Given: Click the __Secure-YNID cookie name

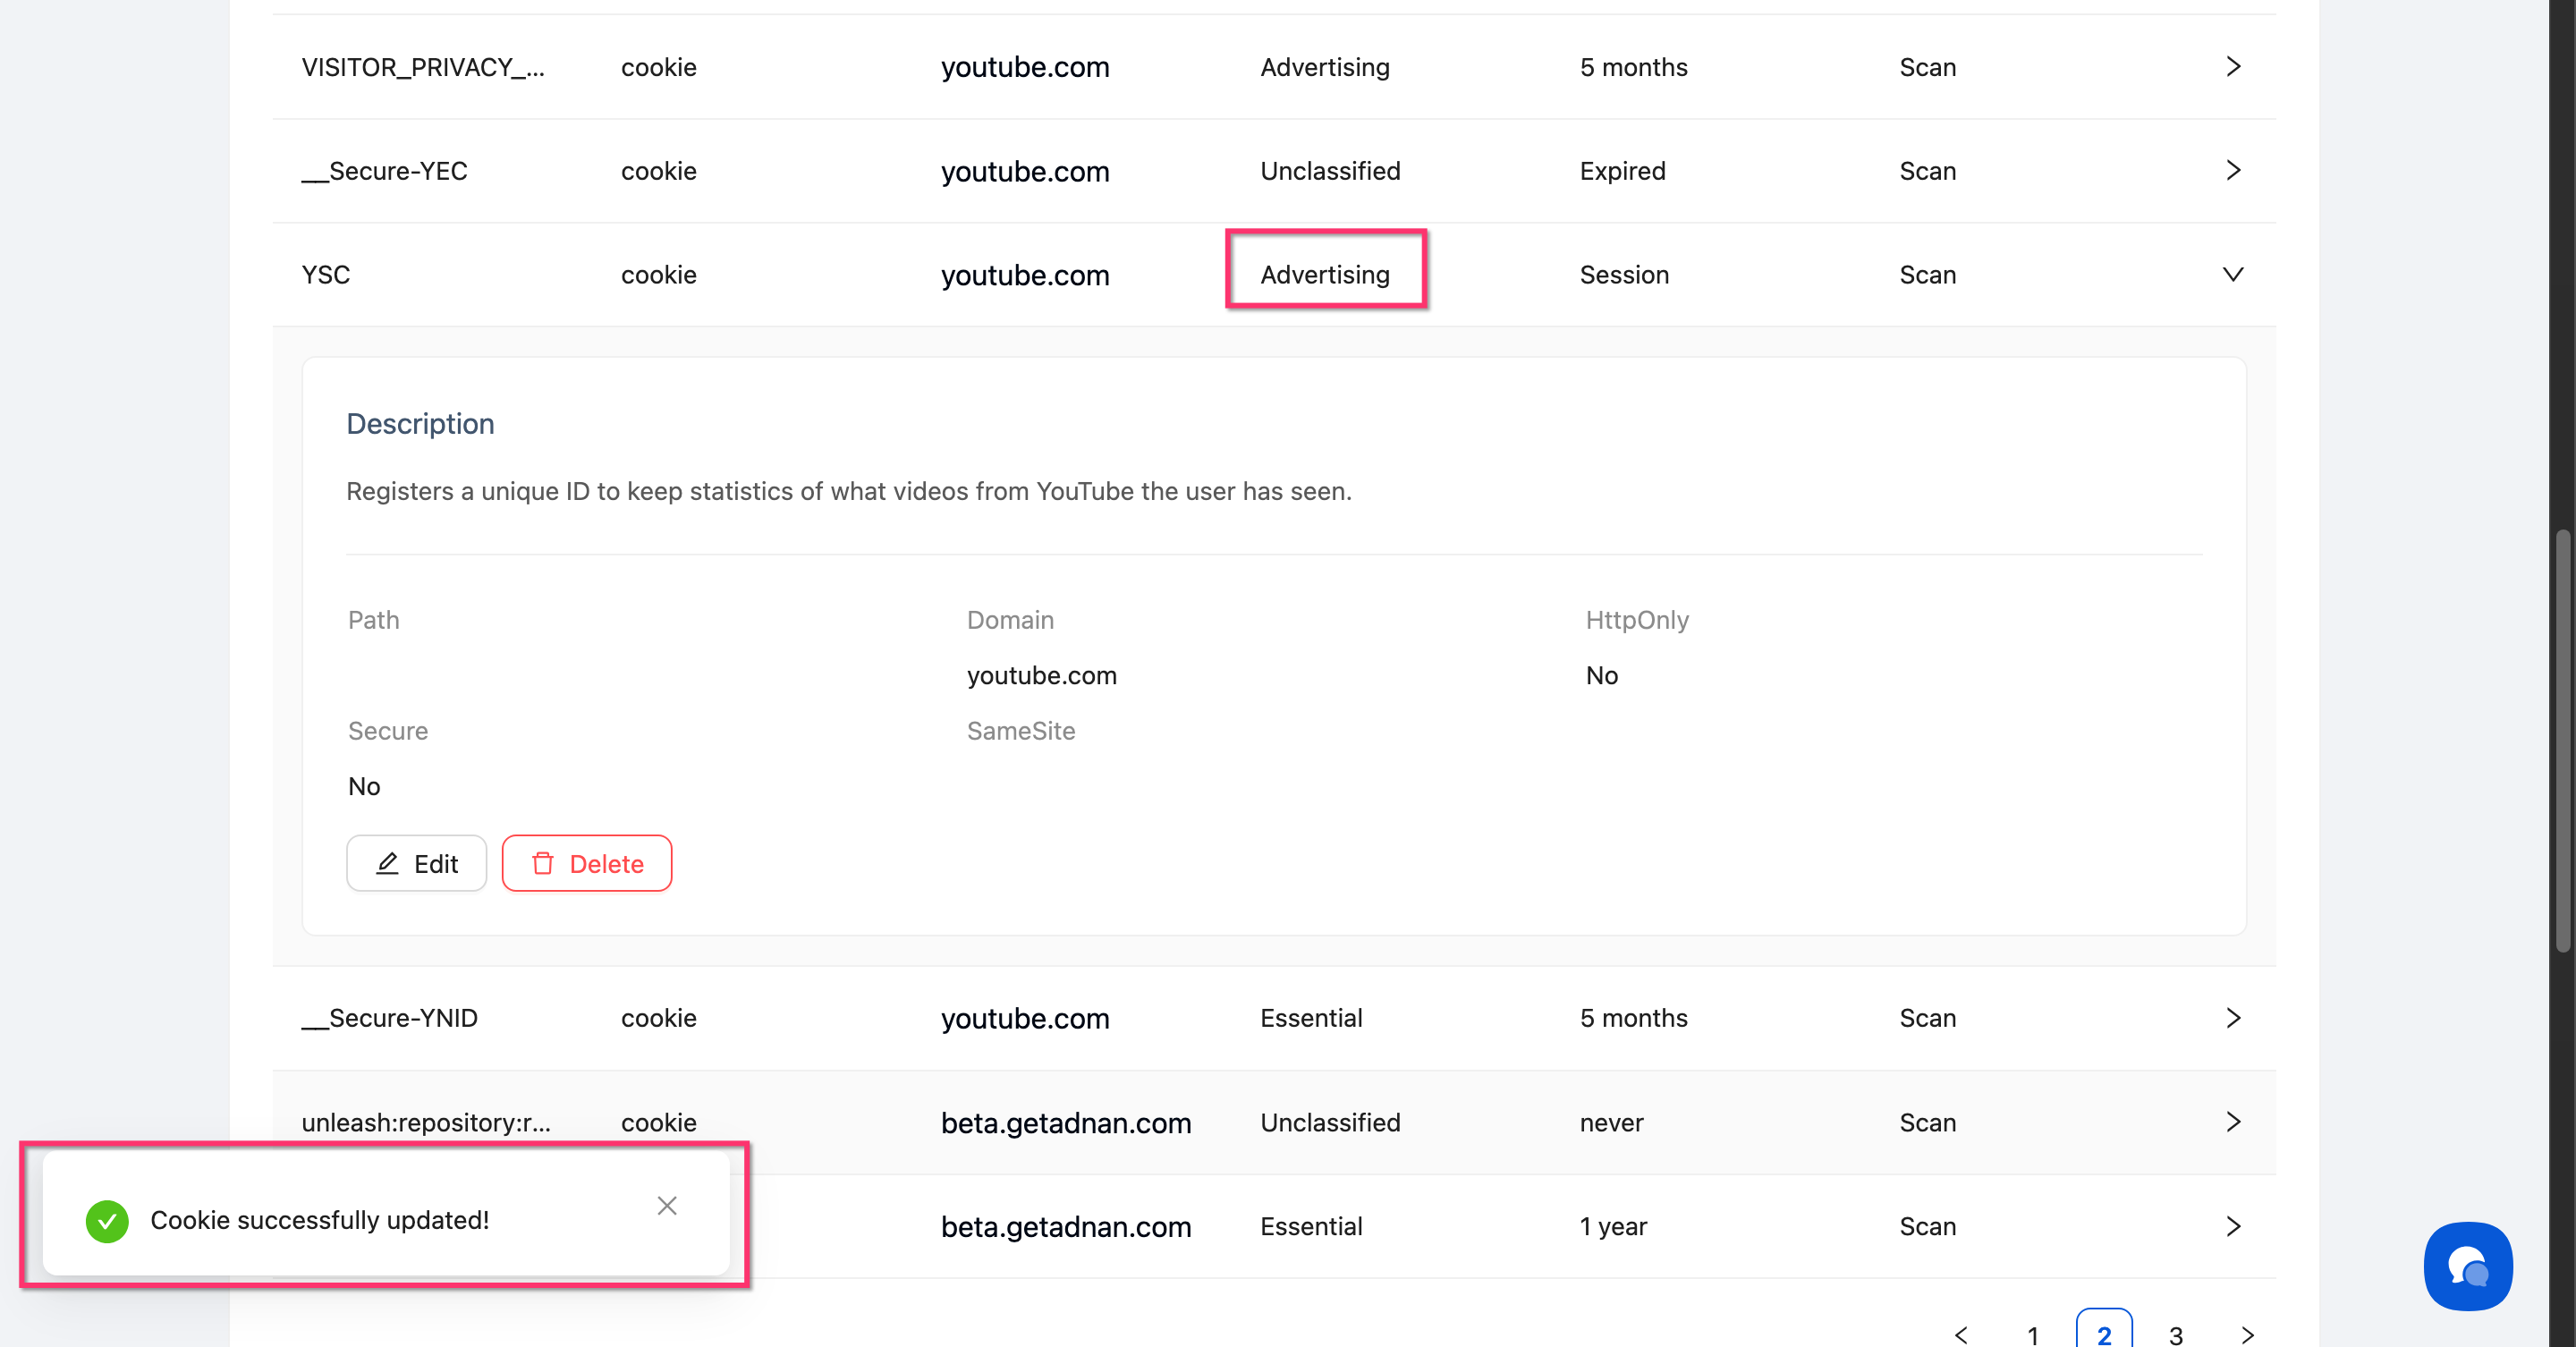Looking at the screenshot, I should (390, 1018).
